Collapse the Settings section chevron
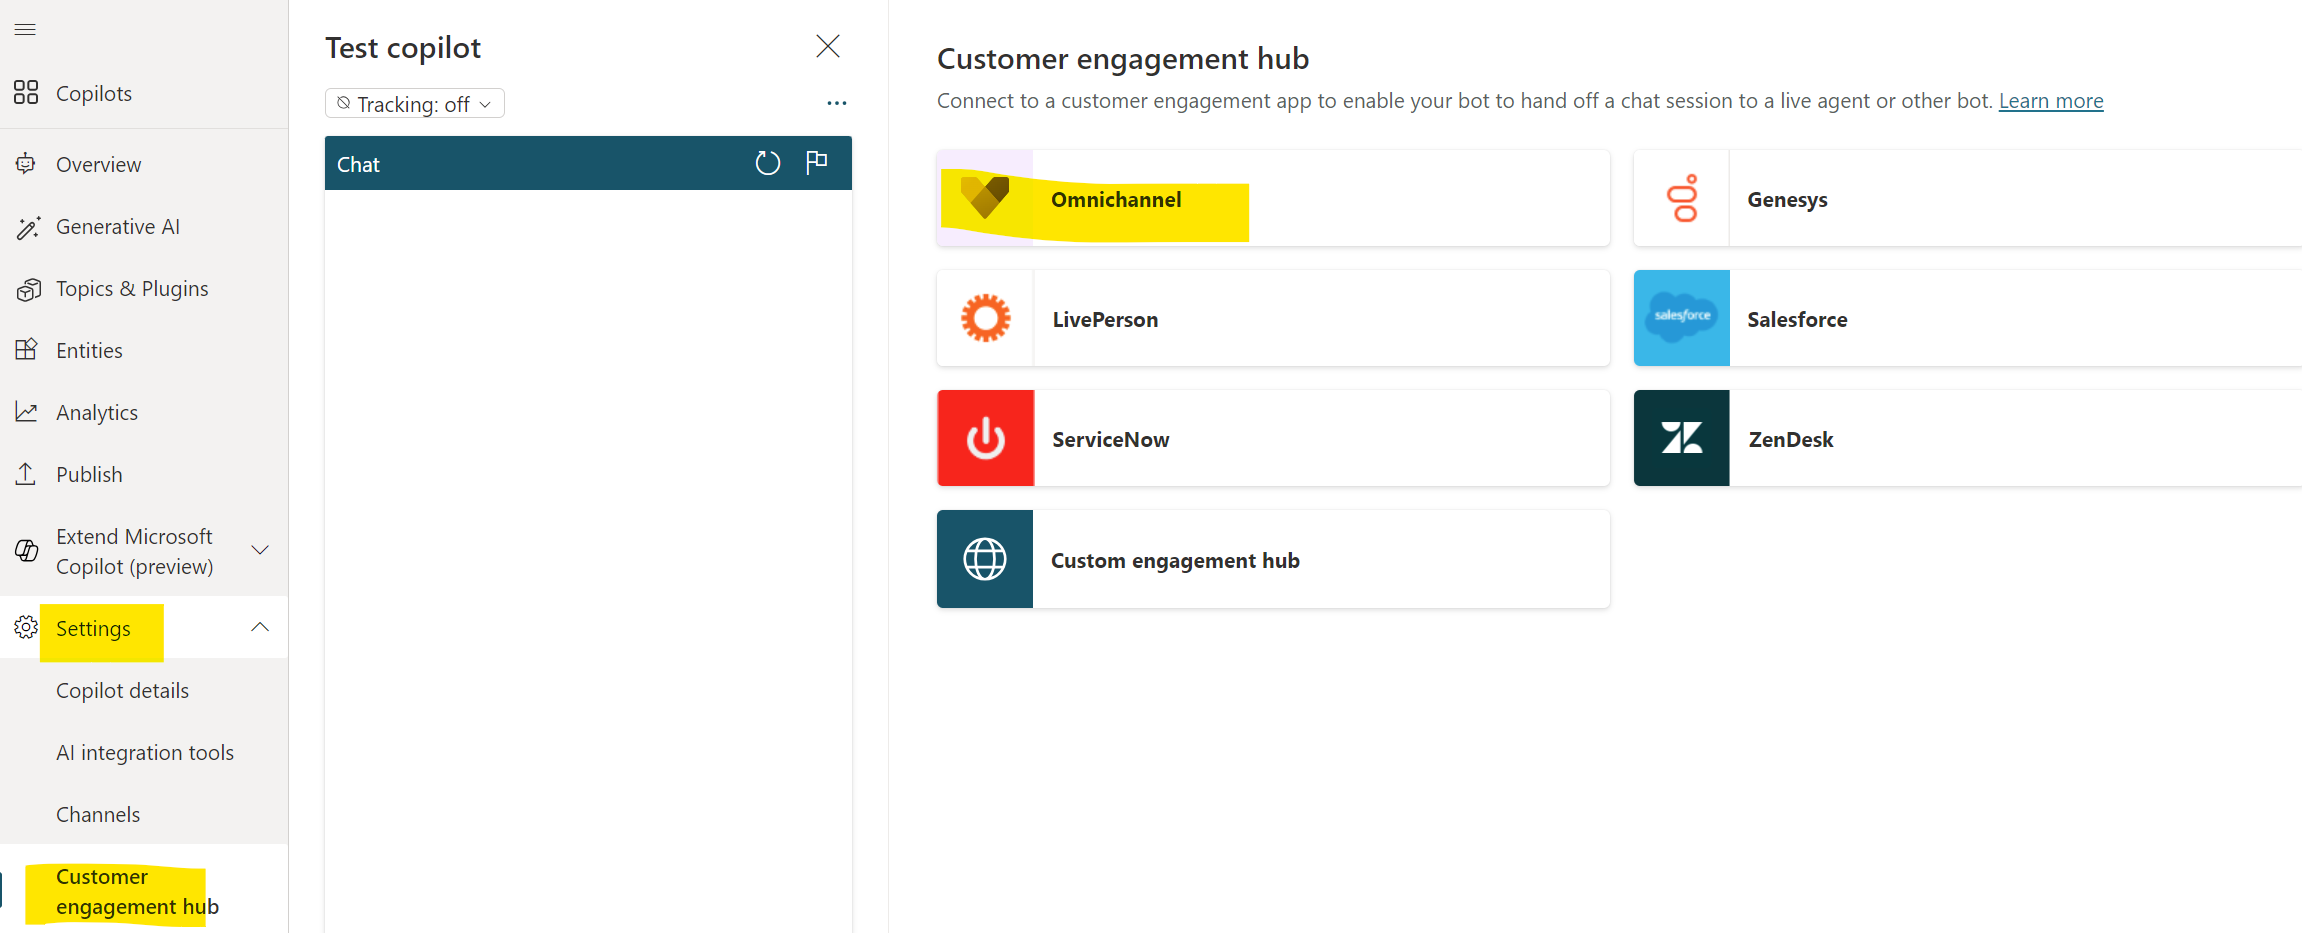The height and width of the screenshot is (933, 2302). [260, 627]
